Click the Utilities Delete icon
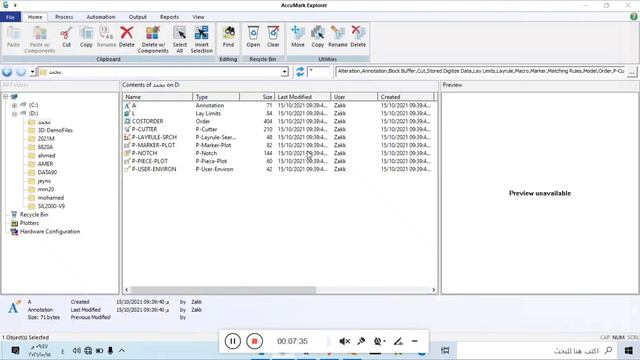This screenshot has height=360, width=640. pos(358,33)
